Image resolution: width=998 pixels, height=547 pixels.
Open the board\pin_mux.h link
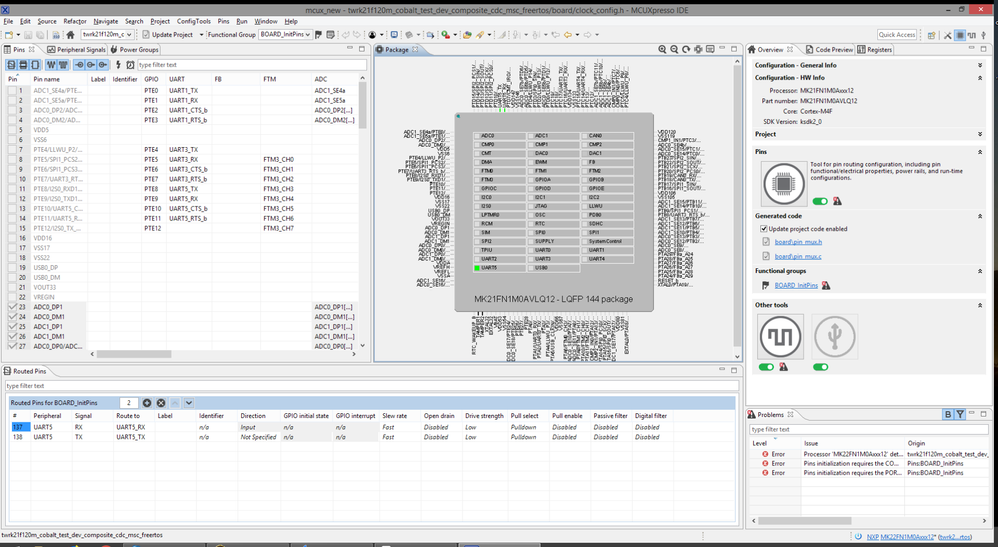click(798, 242)
